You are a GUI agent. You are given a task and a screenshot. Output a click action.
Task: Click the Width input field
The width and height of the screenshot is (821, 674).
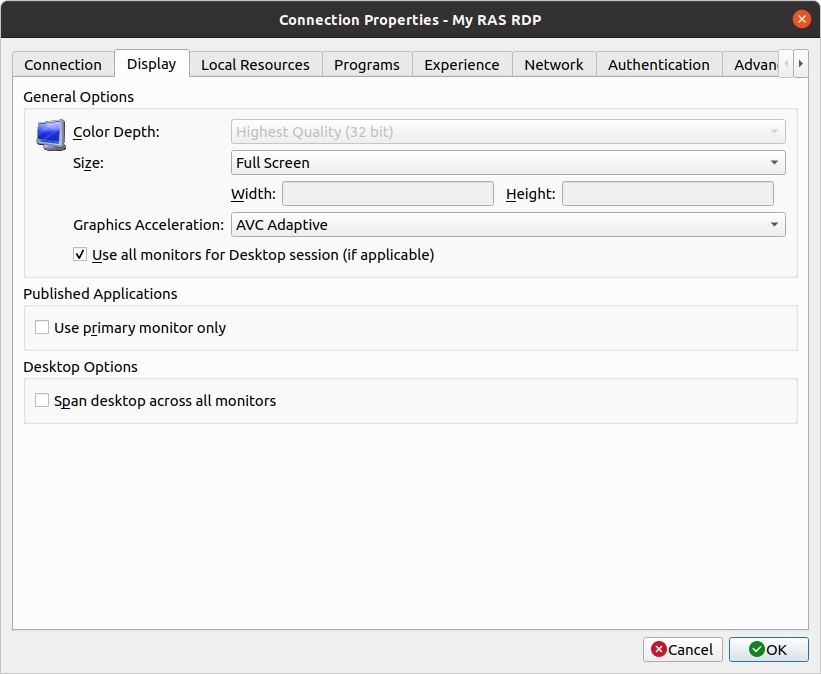pos(388,194)
